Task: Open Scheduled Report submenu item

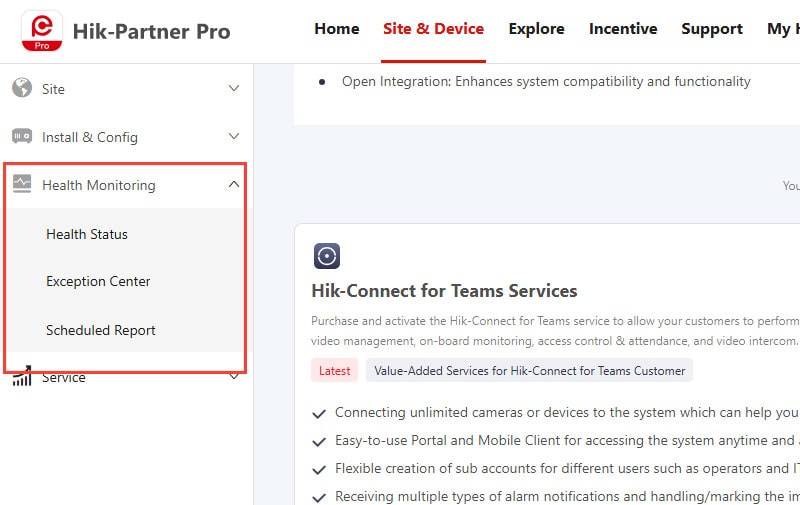Action: click(101, 330)
